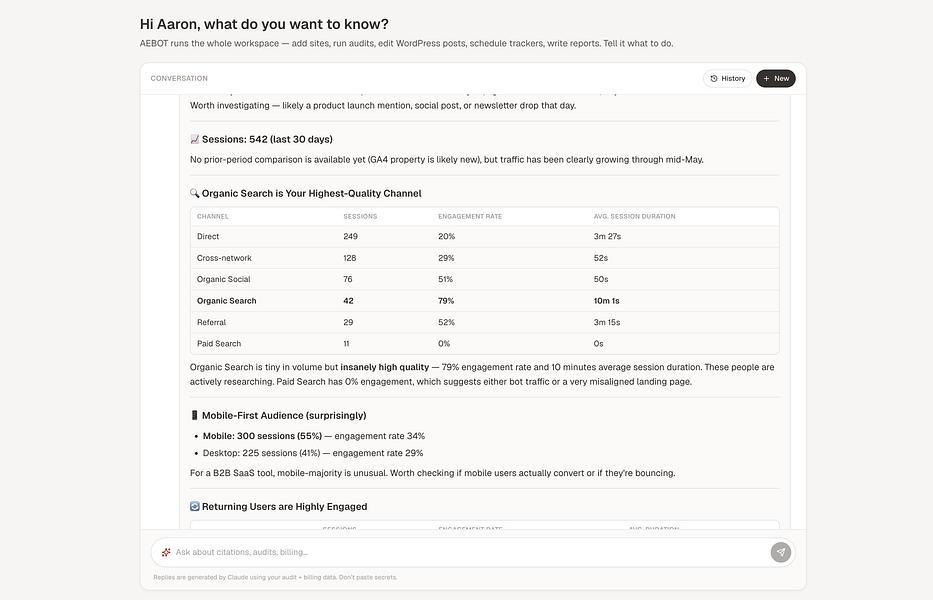Click the Cross-network channel row

pos(485,258)
